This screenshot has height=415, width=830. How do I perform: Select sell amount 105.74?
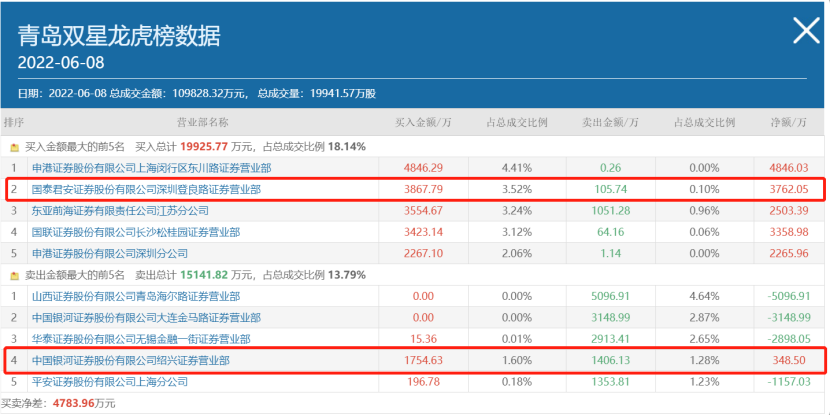610,190
